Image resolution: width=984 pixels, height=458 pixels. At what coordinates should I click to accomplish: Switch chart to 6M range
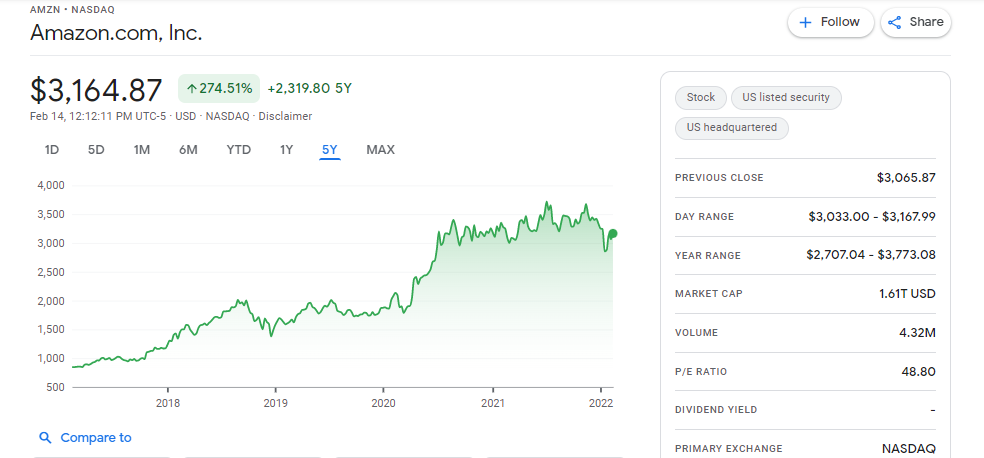188,150
